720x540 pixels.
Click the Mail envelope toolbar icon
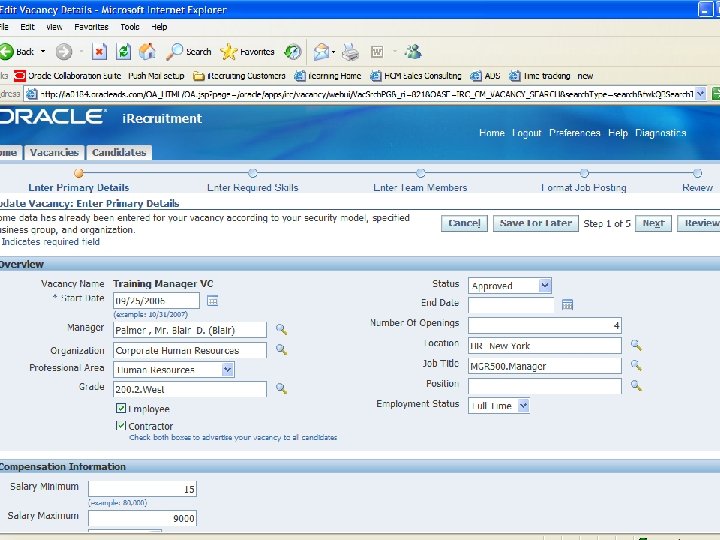click(321, 52)
